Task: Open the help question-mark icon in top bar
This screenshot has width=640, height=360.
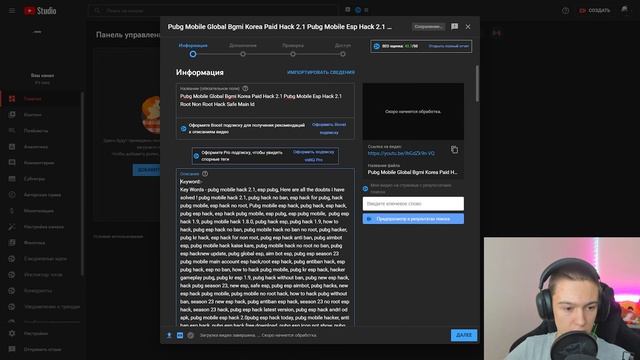Action: tap(565, 11)
